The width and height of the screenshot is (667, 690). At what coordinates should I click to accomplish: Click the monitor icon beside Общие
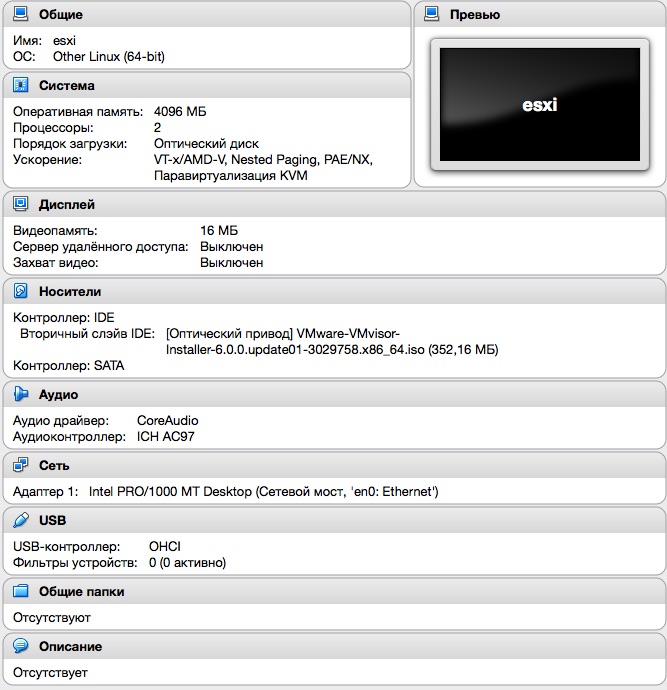click(x=20, y=15)
